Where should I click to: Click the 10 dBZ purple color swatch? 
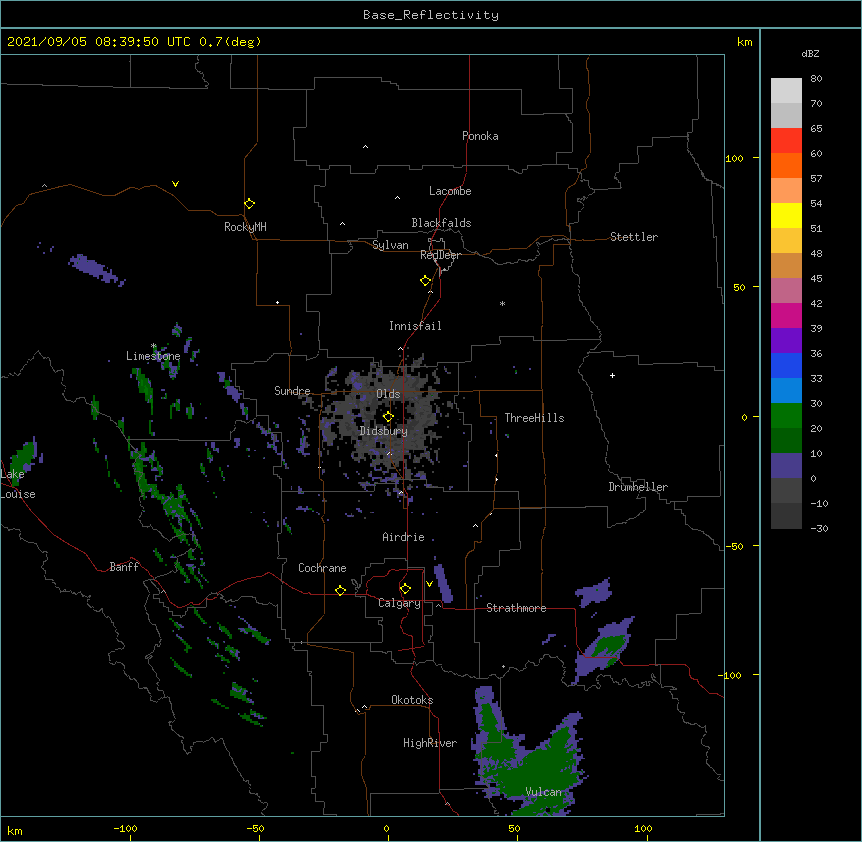pos(786,466)
